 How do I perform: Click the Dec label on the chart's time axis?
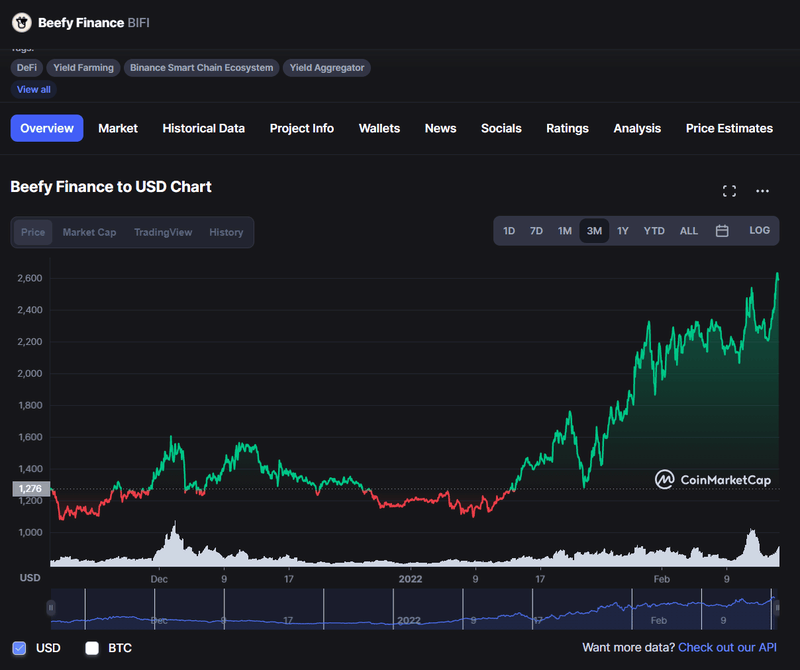(x=159, y=579)
